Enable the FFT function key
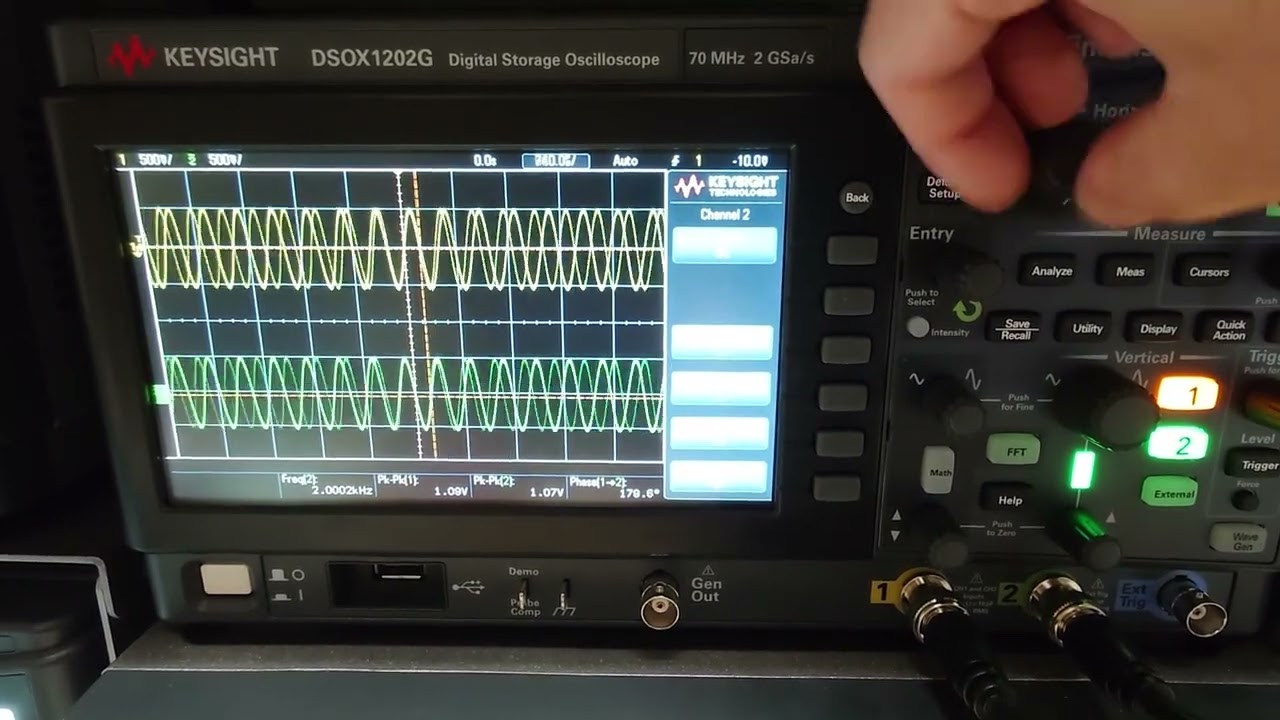 coord(1015,451)
